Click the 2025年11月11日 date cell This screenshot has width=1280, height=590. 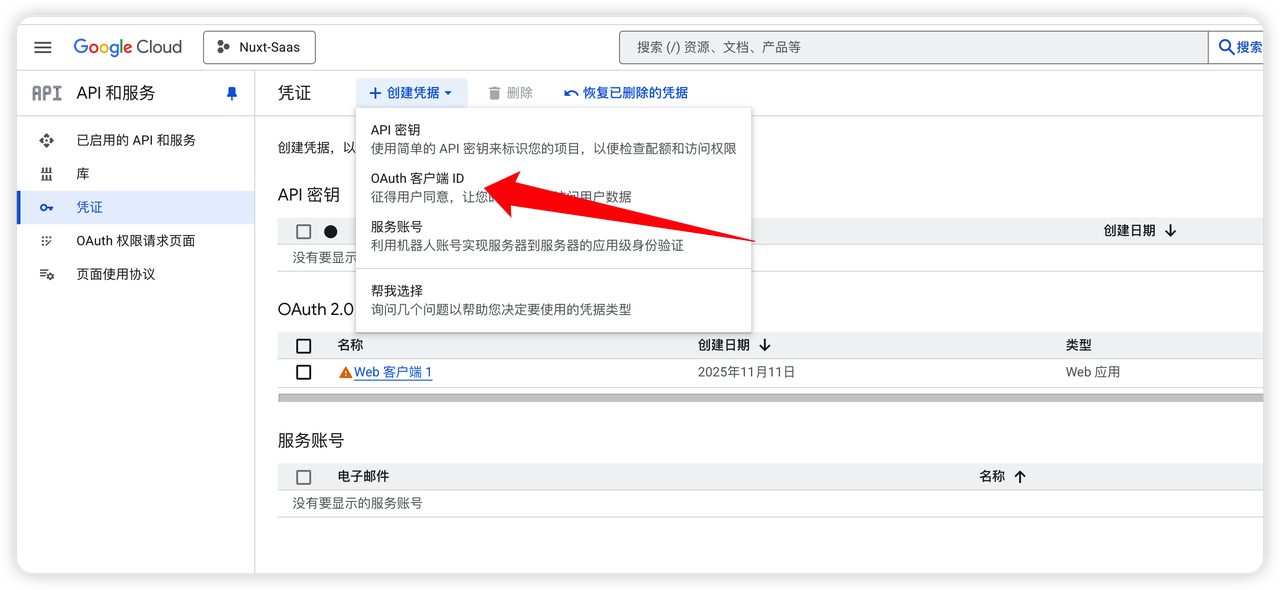746,372
